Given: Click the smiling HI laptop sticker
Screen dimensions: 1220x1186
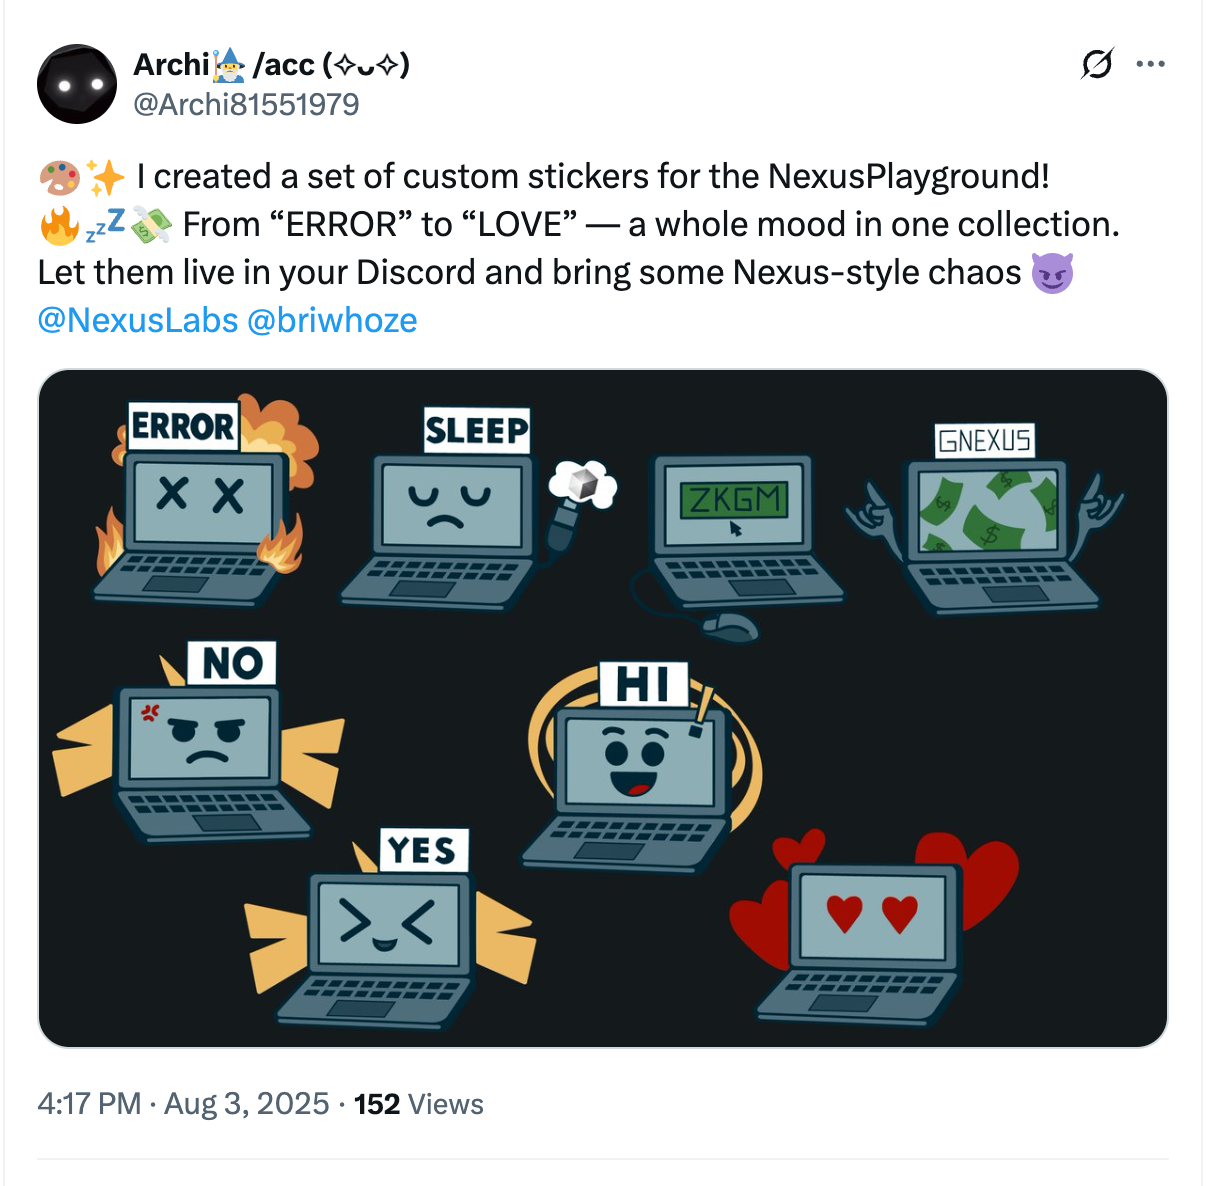Looking at the screenshot, I should 640,765.
